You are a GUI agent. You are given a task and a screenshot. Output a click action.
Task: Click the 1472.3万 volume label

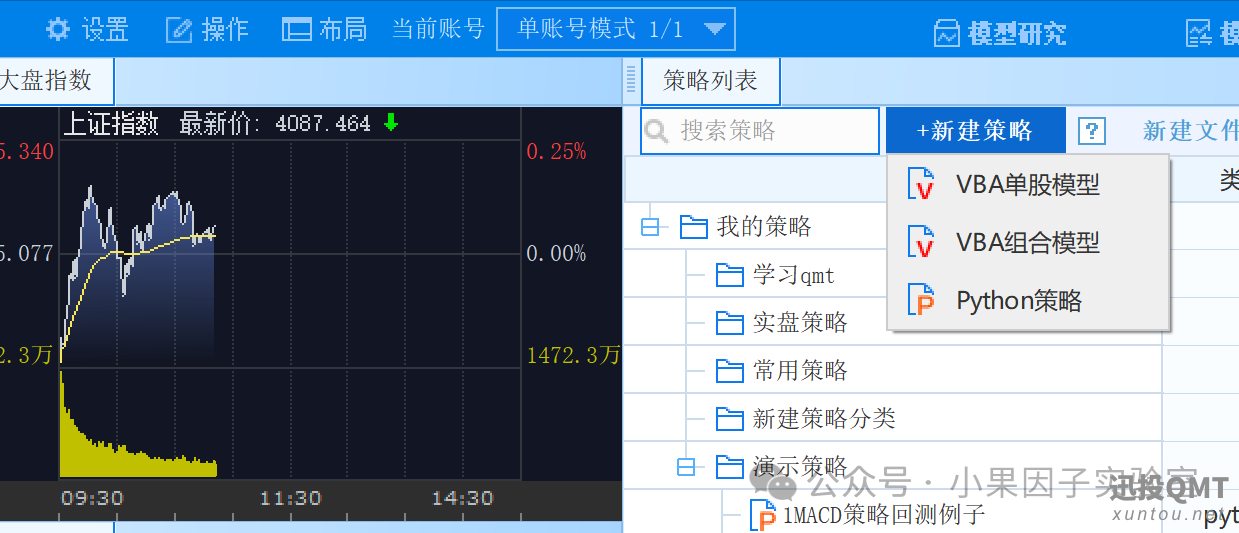[x=573, y=356]
